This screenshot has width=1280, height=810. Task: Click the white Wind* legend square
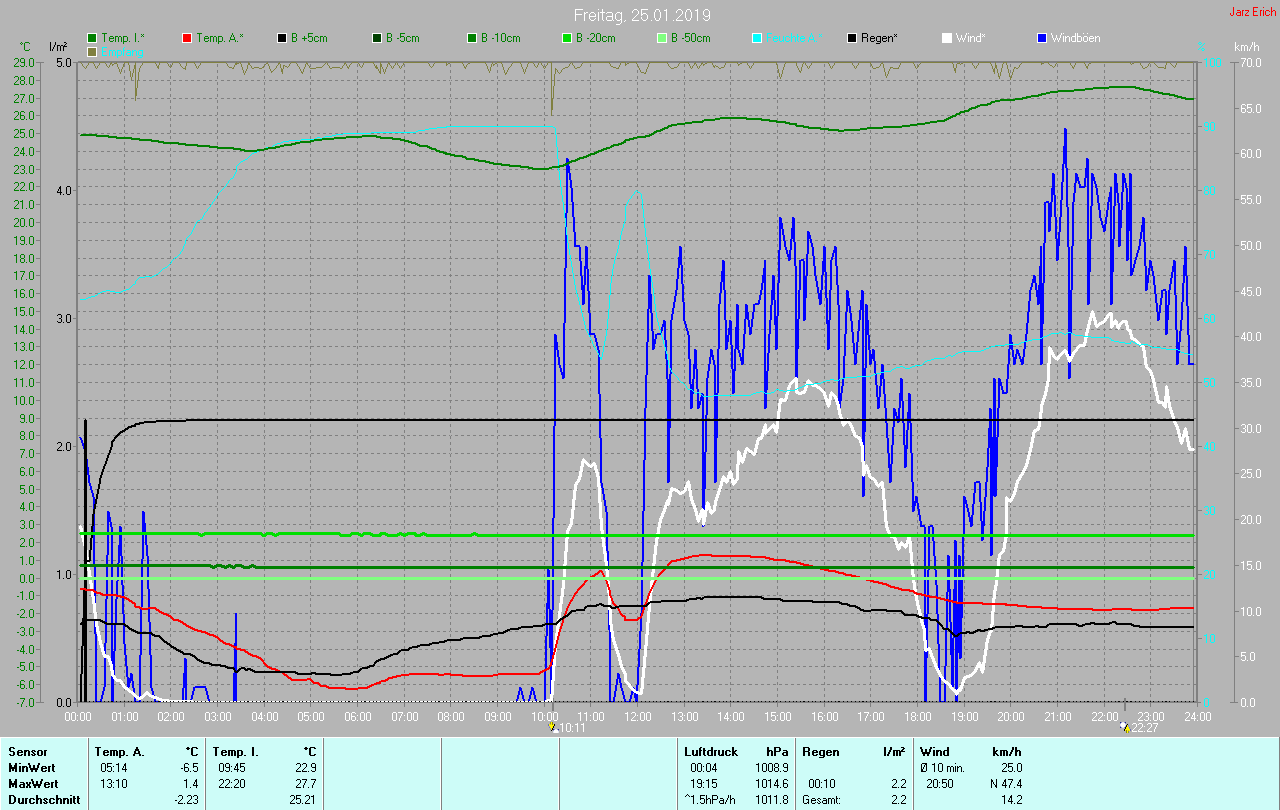tap(947, 38)
